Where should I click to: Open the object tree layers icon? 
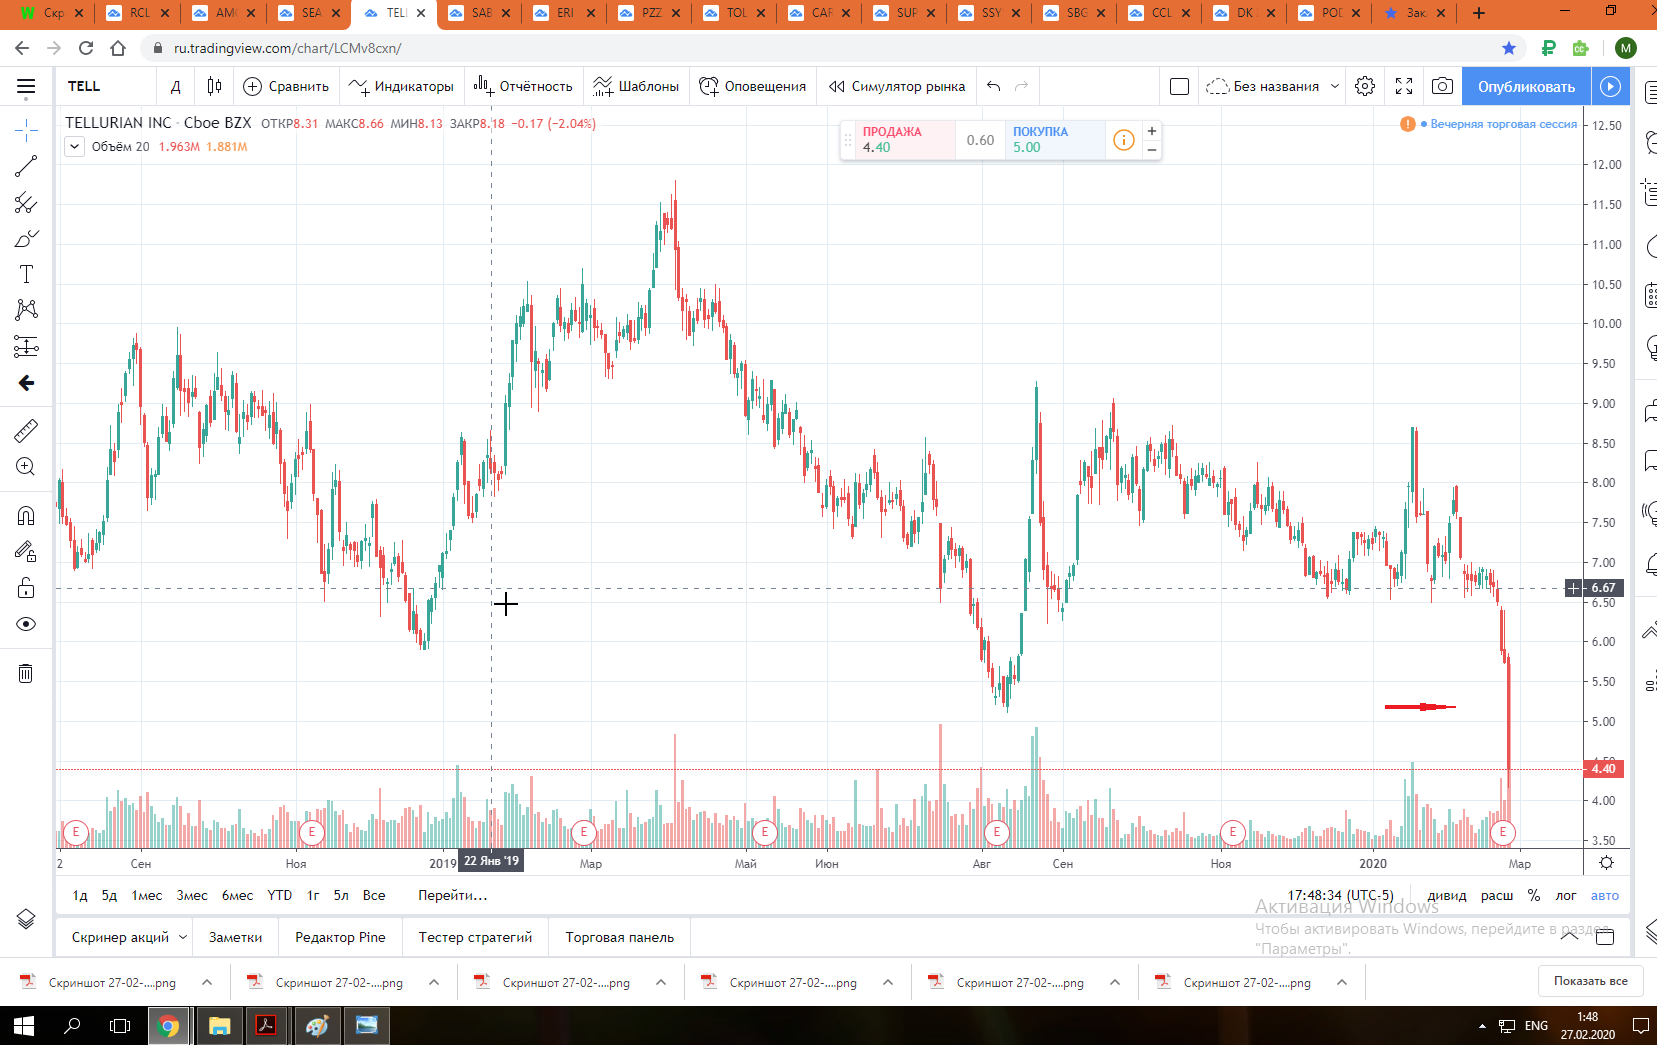26,919
